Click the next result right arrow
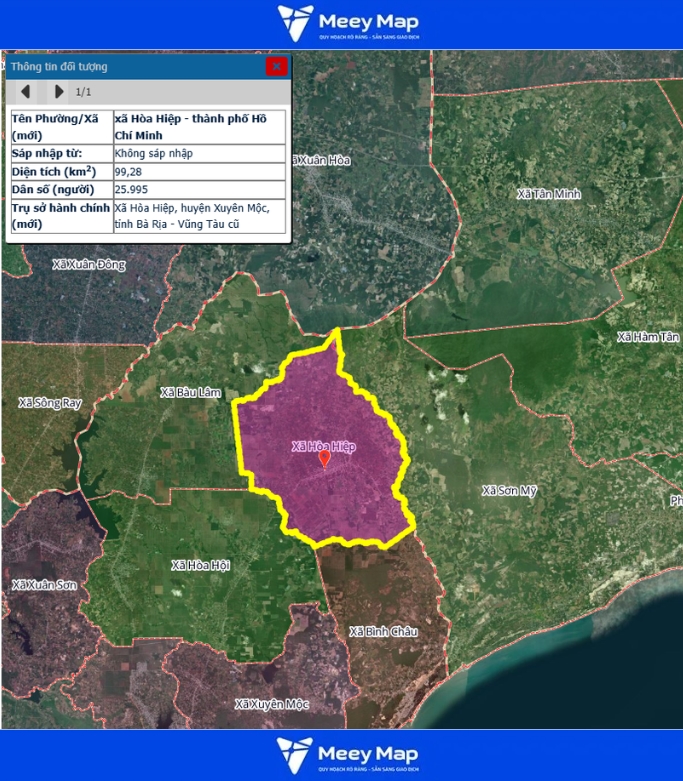The image size is (683, 781). (59, 92)
